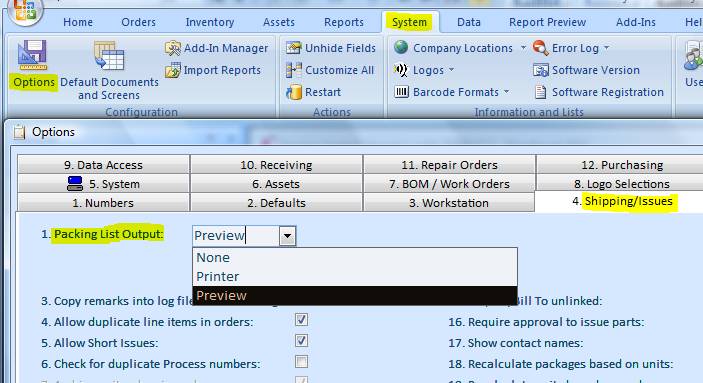Screen dimensions: 703x383
Task: Open the Assets ribbon tab
Action: click(x=279, y=22)
